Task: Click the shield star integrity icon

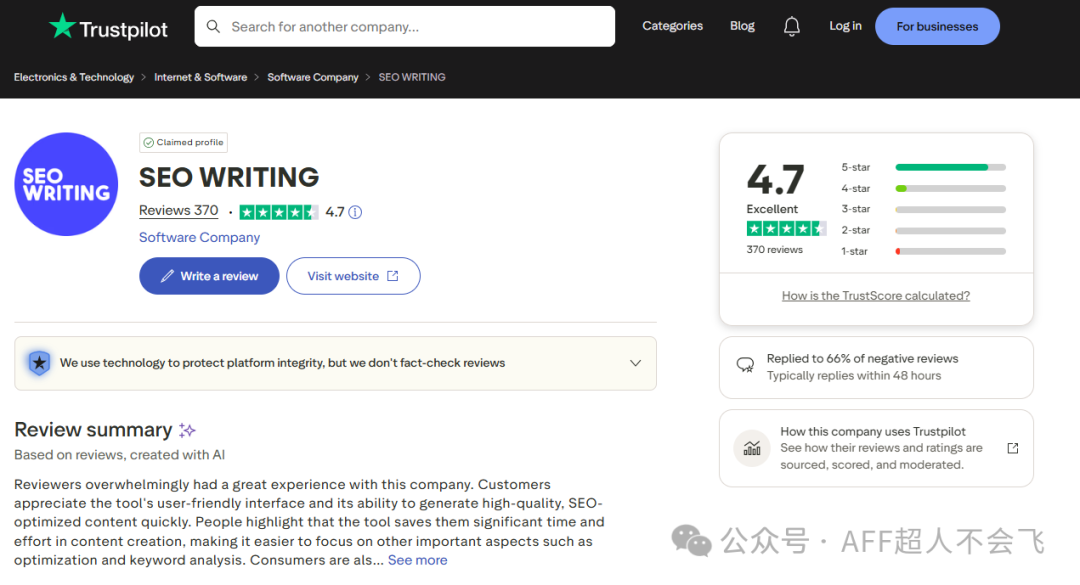Action: click(x=39, y=362)
